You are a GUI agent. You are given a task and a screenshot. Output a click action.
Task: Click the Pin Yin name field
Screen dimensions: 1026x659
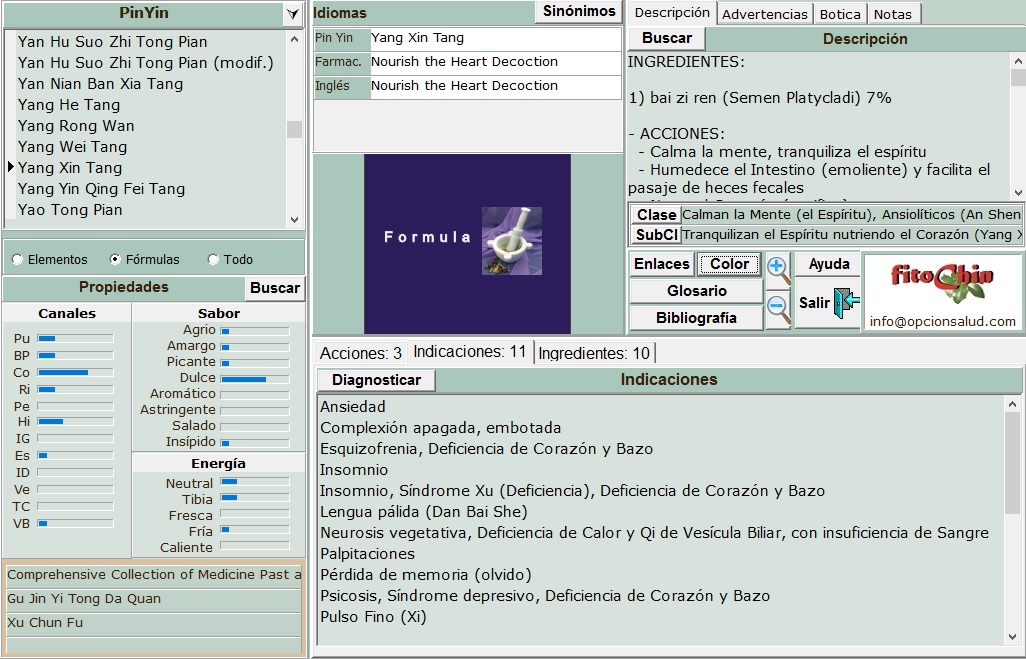pyautogui.click(x=495, y=39)
